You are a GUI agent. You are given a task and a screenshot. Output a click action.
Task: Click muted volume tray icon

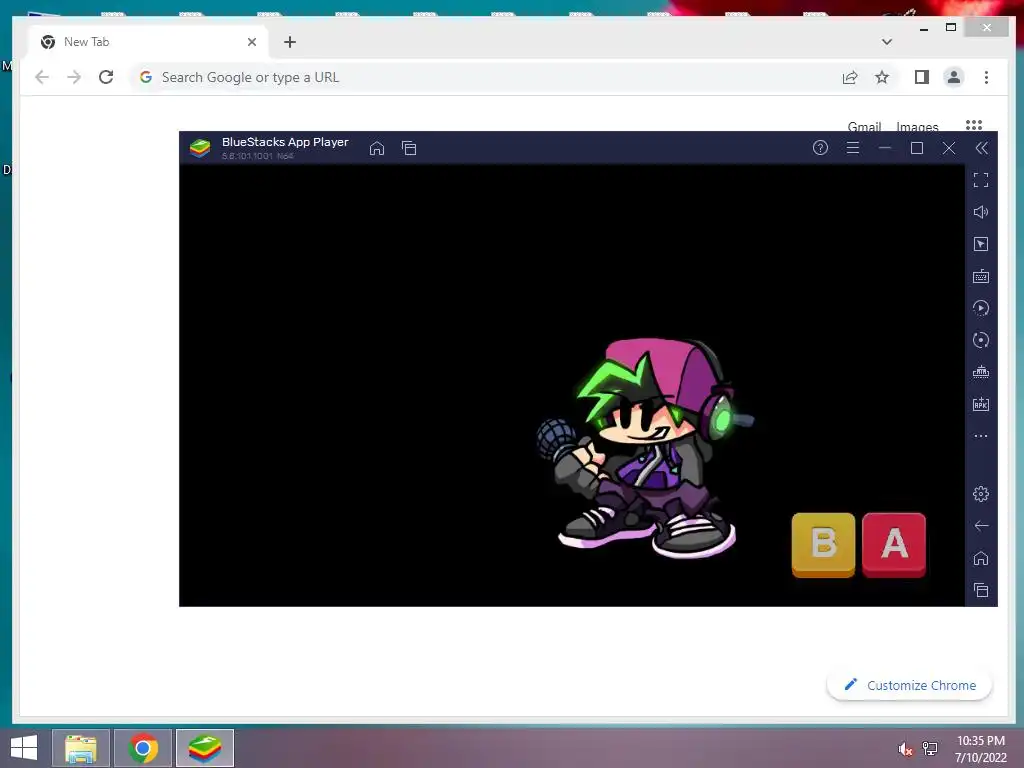905,749
